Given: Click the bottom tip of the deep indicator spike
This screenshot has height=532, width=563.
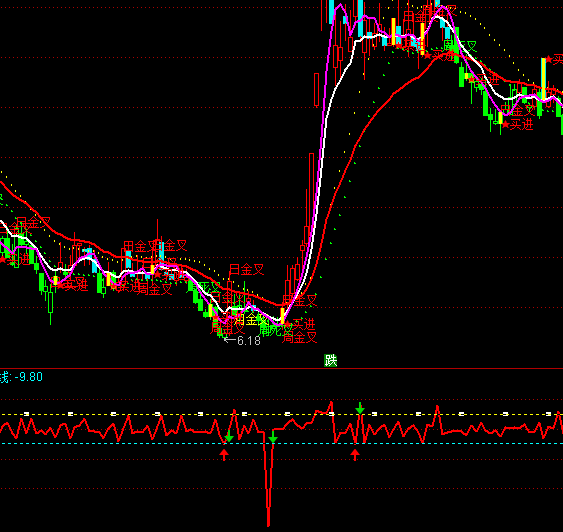Looking at the screenshot, I should [268, 525].
